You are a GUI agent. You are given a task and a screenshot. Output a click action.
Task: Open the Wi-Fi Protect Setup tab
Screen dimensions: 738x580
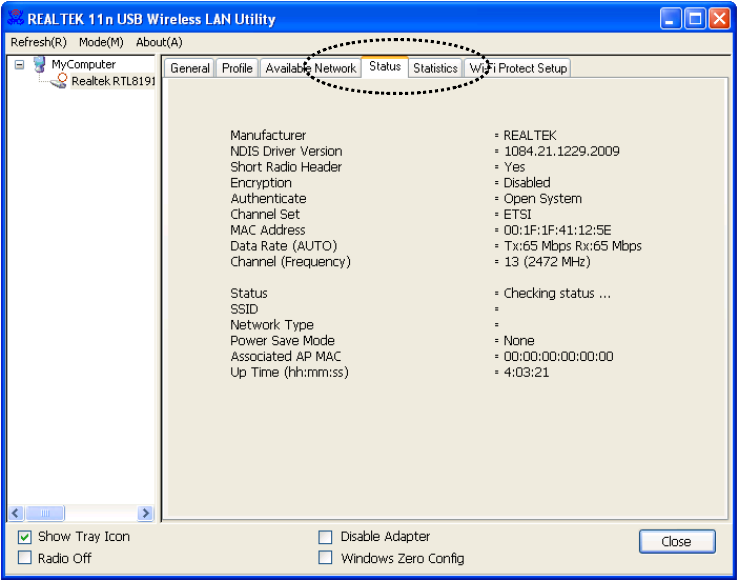click(518, 68)
